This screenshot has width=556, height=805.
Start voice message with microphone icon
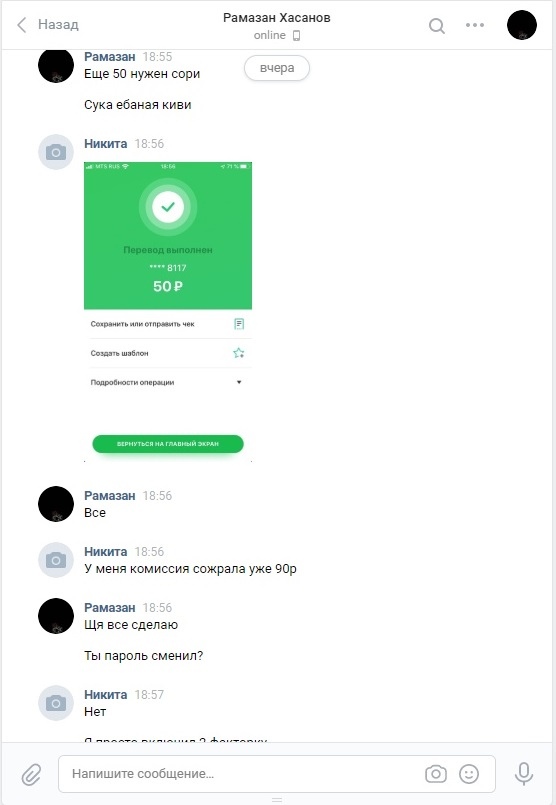[x=524, y=774]
